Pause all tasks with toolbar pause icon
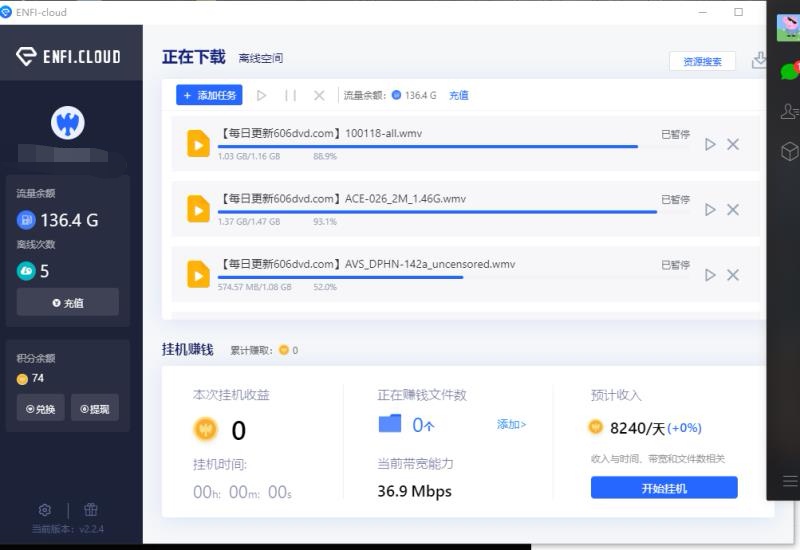 click(290, 95)
